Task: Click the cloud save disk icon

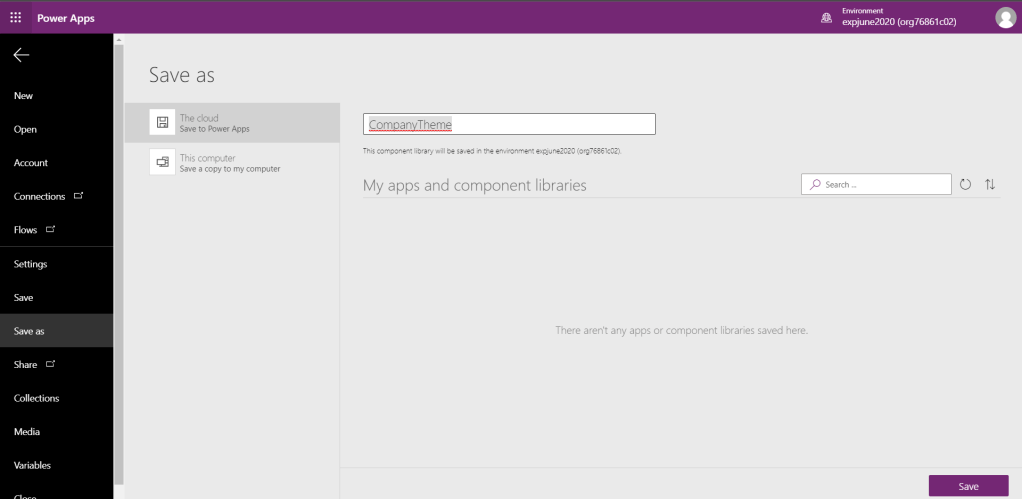Action: pyautogui.click(x=162, y=122)
